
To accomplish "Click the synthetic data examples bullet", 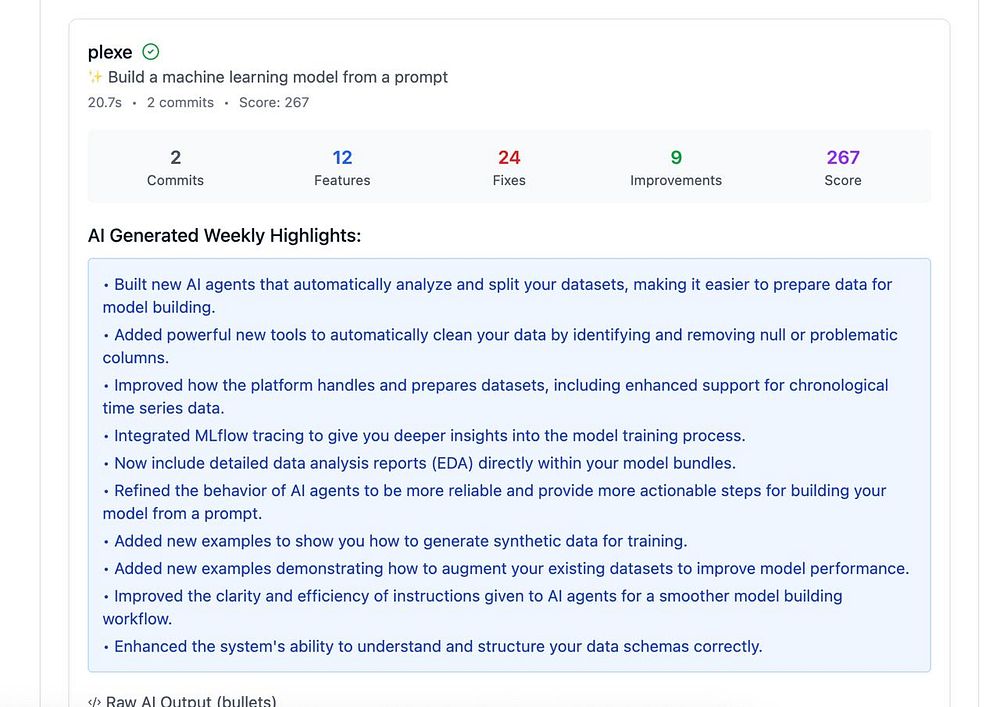I will (x=400, y=541).
